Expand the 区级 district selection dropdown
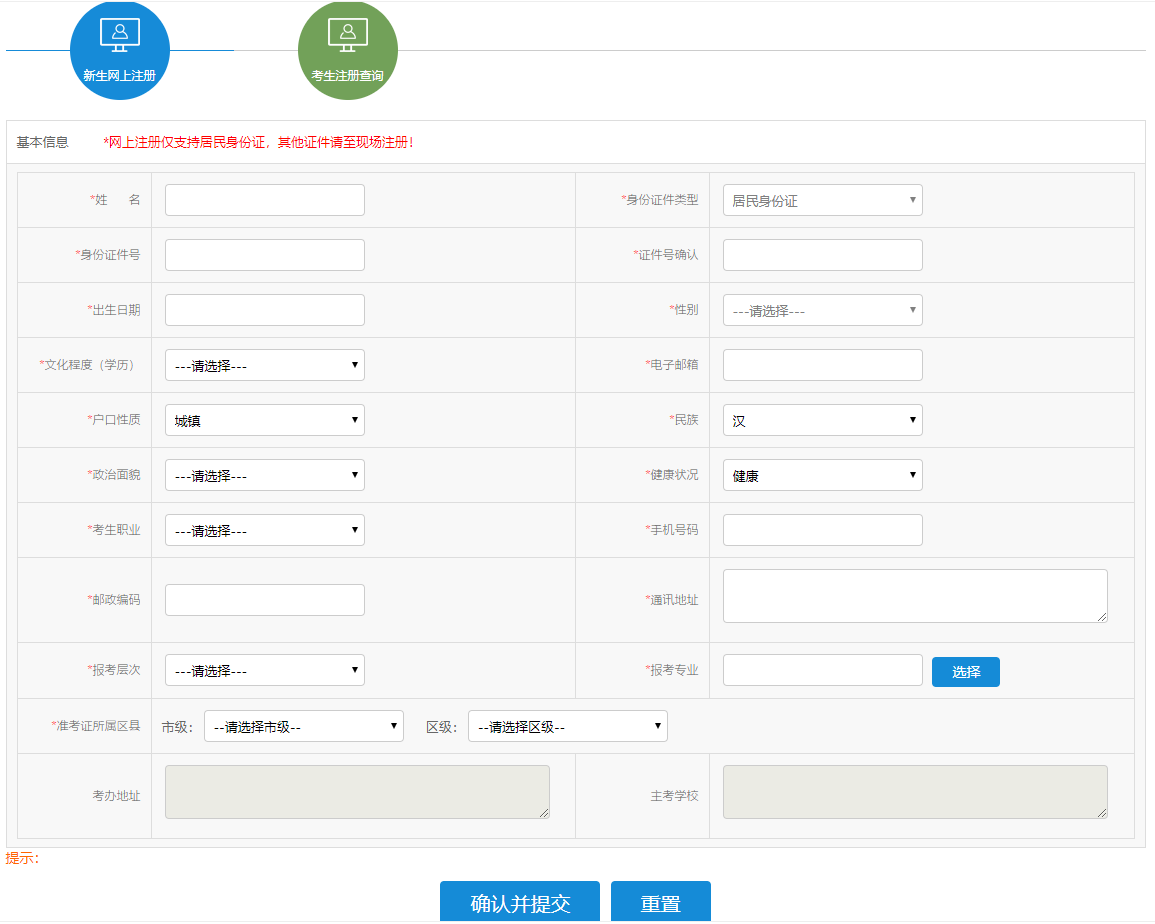 (x=567, y=726)
